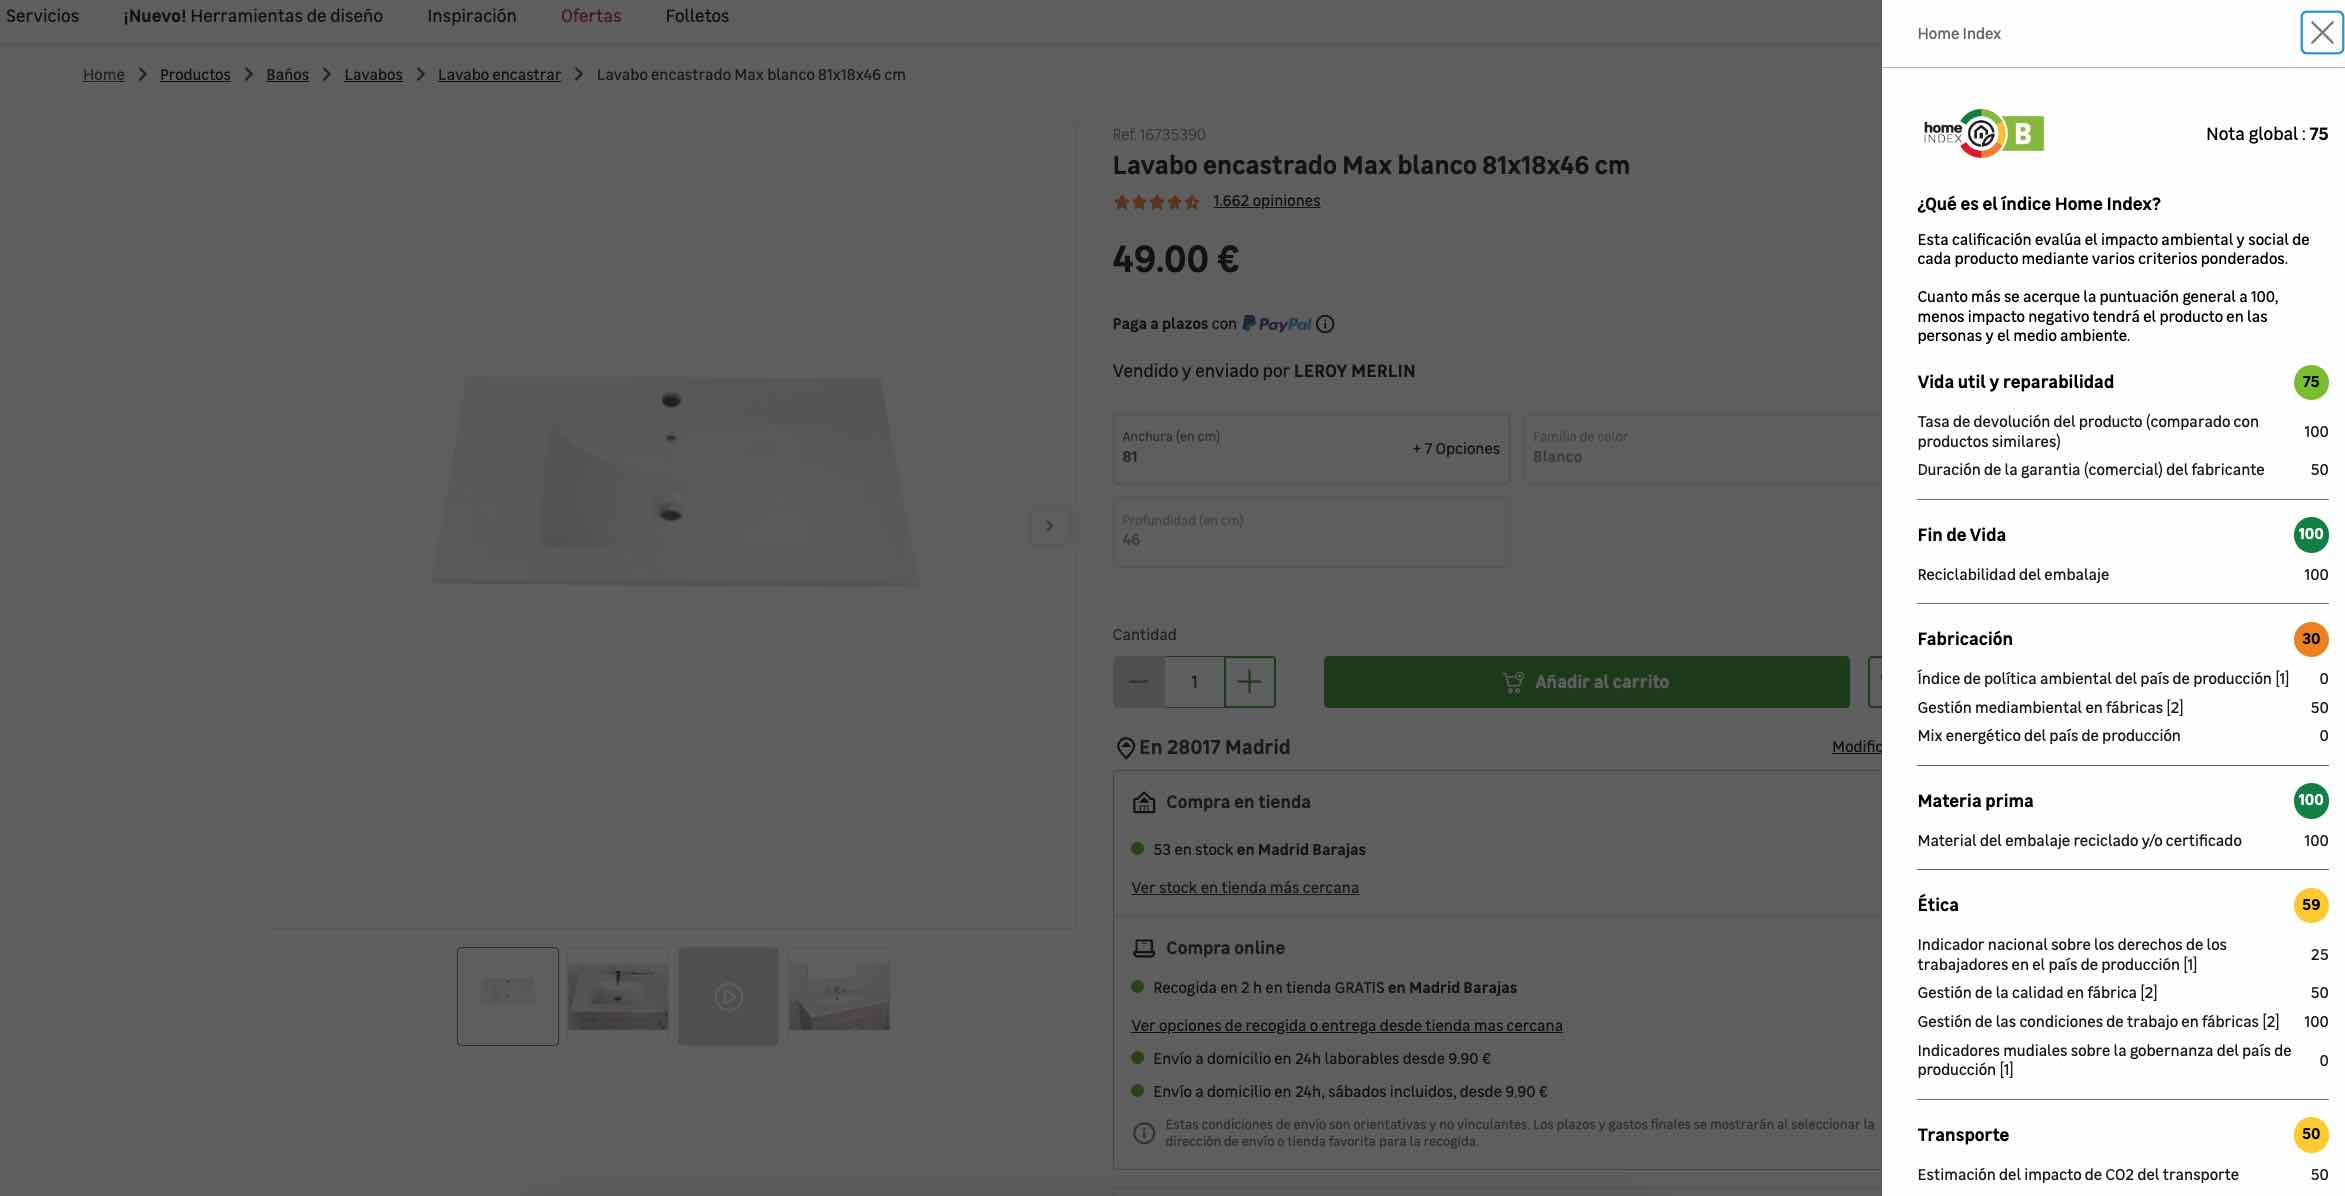
Task: Click the laptop icon beside Compra online
Action: pyautogui.click(x=1144, y=948)
